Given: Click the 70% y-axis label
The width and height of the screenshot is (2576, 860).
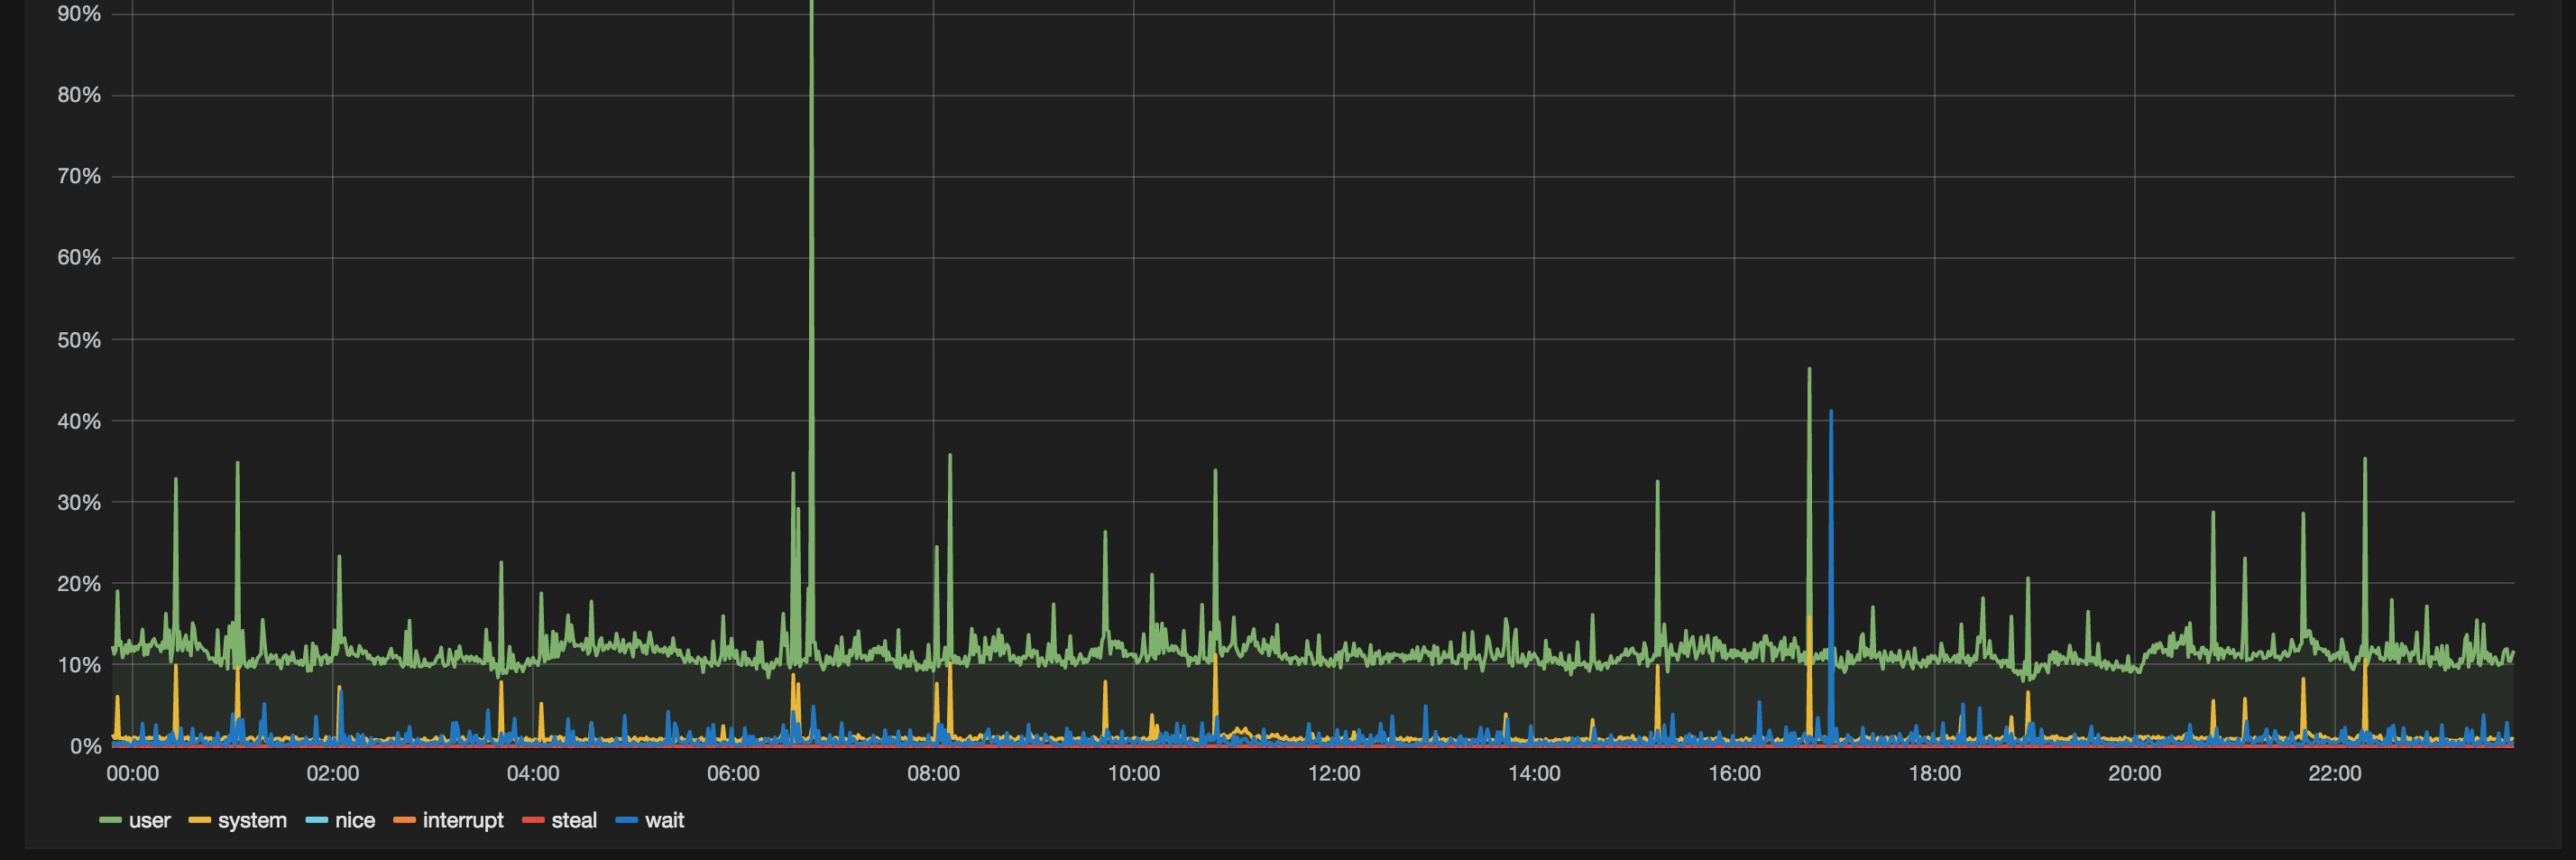Looking at the screenshot, I should [79, 177].
